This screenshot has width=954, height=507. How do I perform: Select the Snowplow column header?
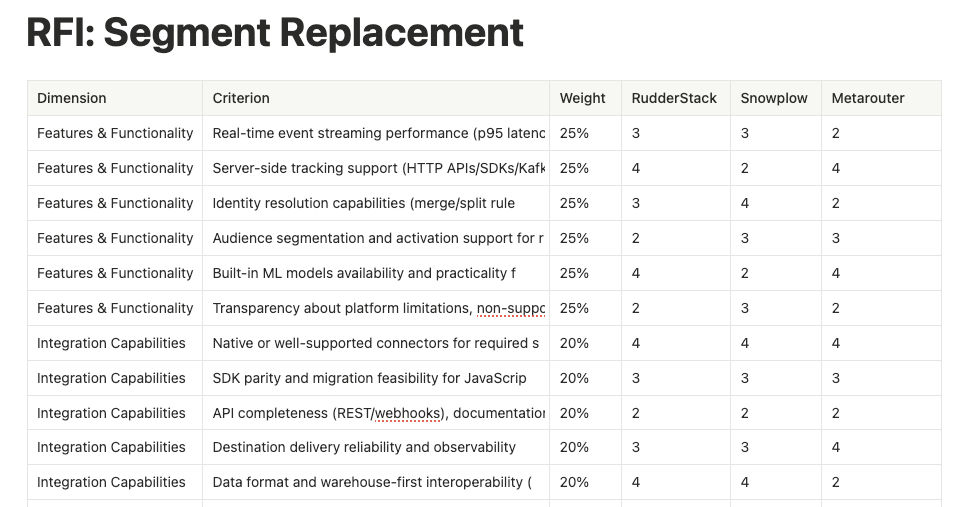774,98
